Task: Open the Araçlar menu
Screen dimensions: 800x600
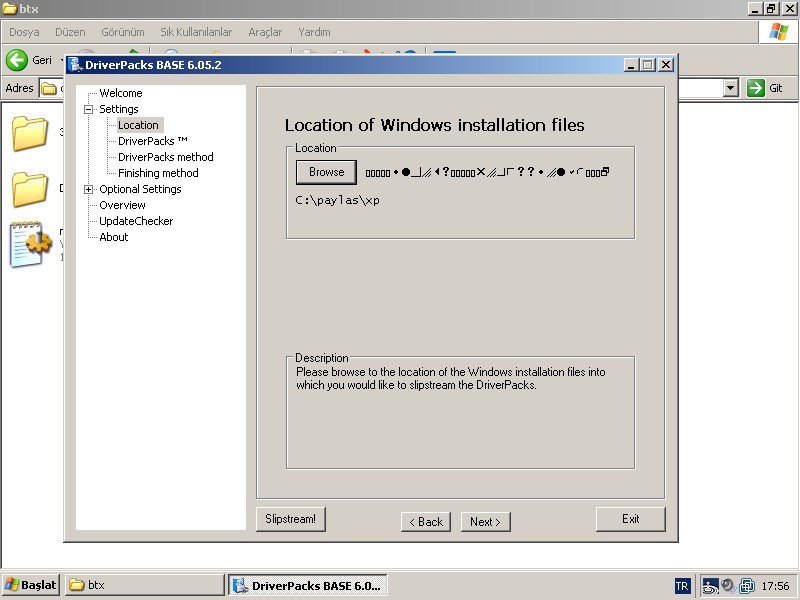Action: point(265,32)
